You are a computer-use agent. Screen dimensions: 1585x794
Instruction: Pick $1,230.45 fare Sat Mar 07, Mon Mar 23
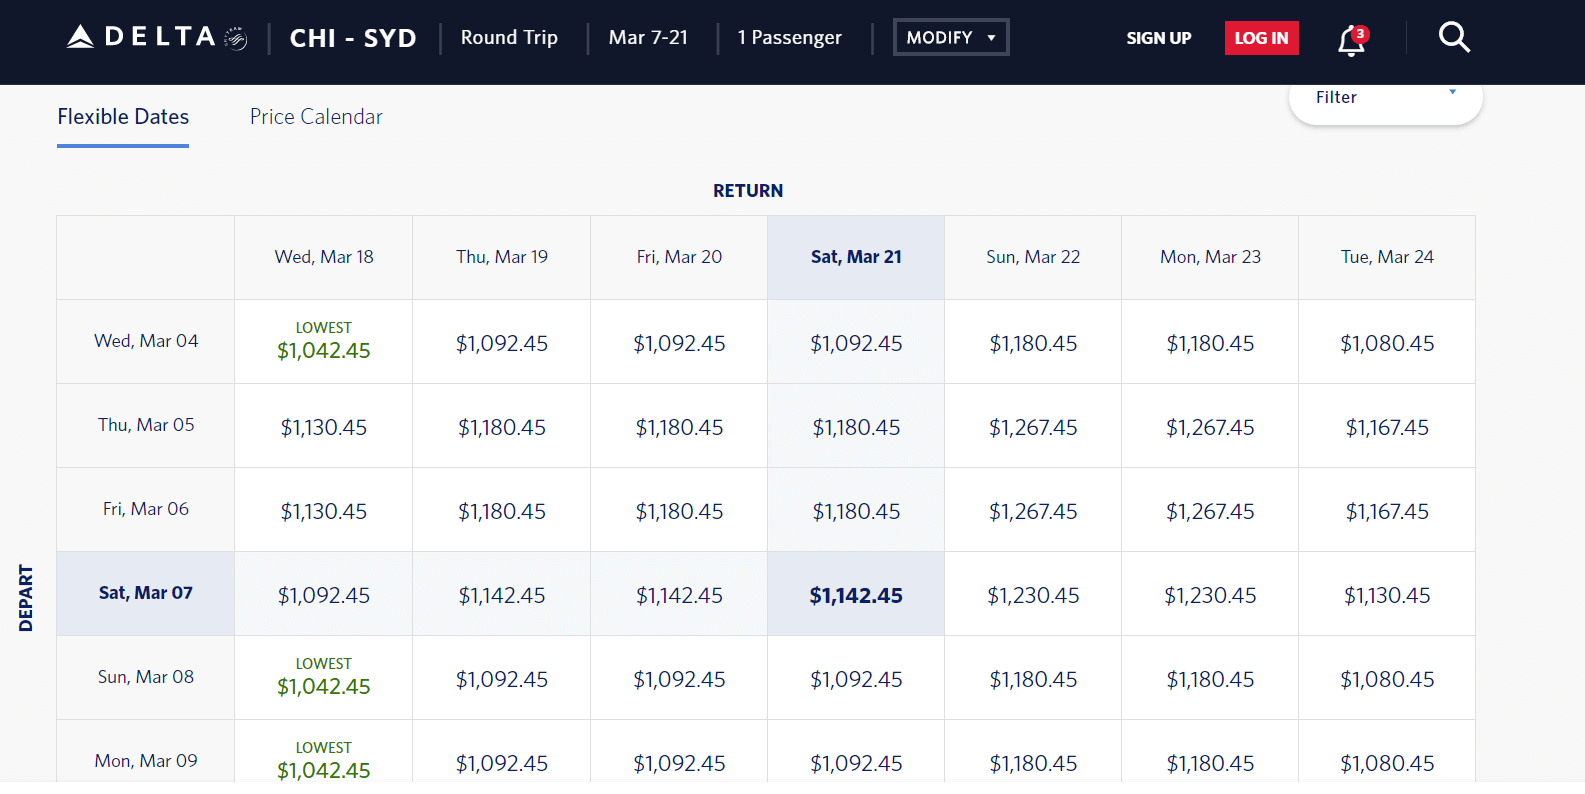point(1210,595)
